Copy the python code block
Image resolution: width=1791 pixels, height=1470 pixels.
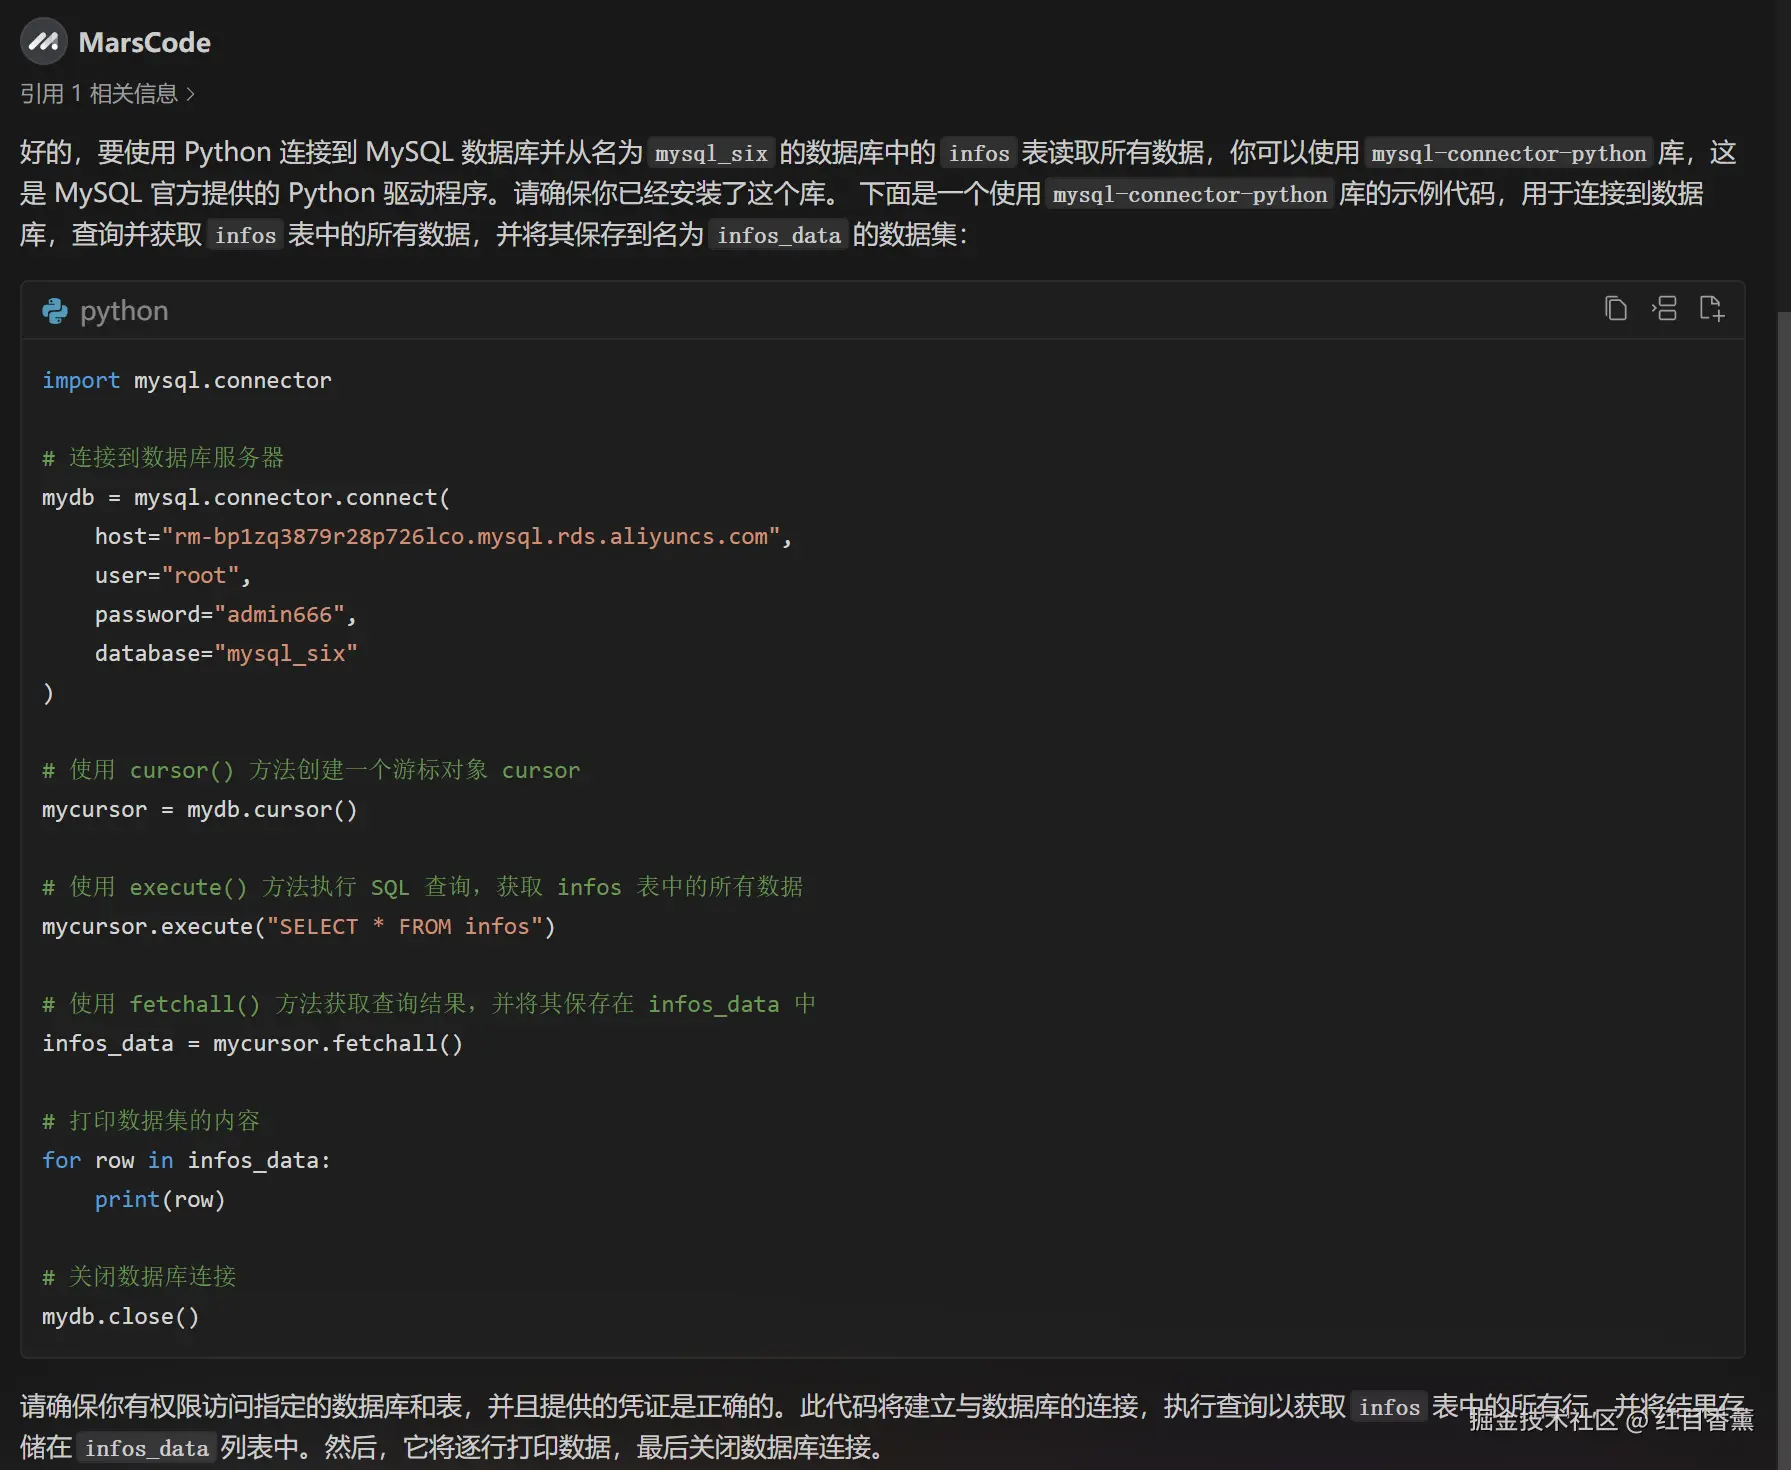pos(1615,309)
